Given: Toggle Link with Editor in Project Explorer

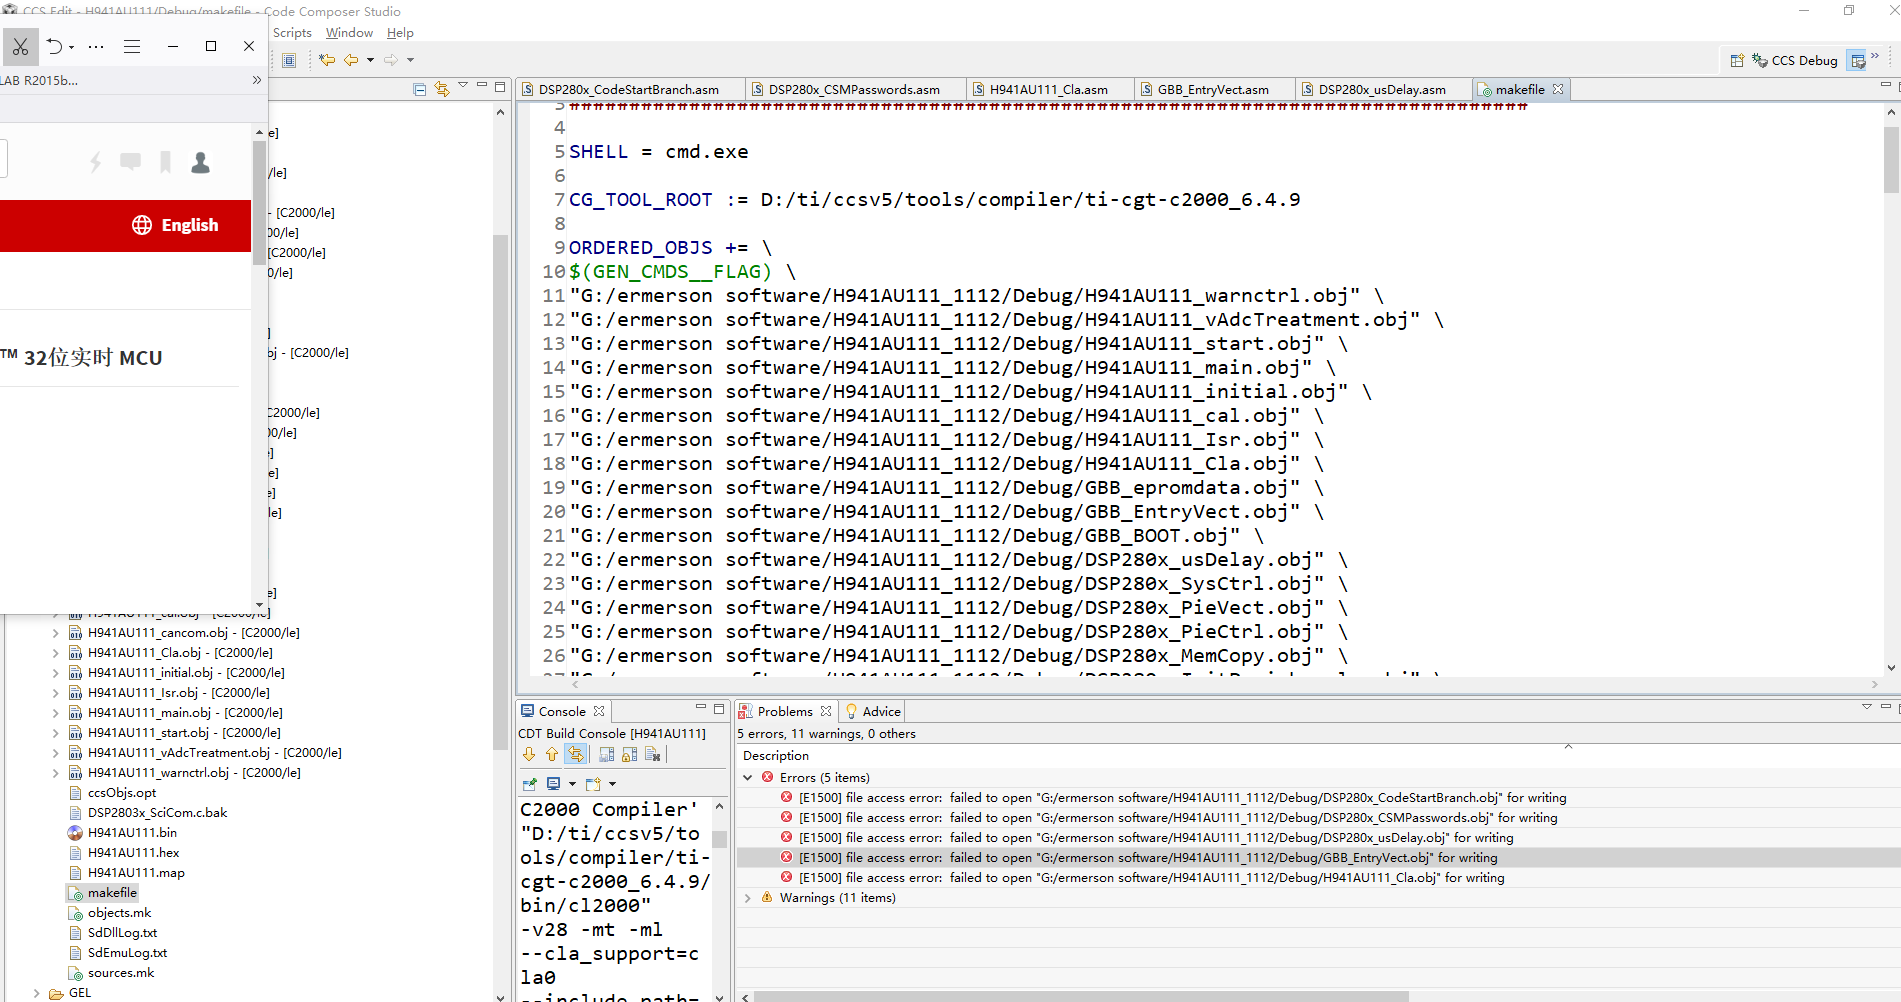Looking at the screenshot, I should click(442, 89).
